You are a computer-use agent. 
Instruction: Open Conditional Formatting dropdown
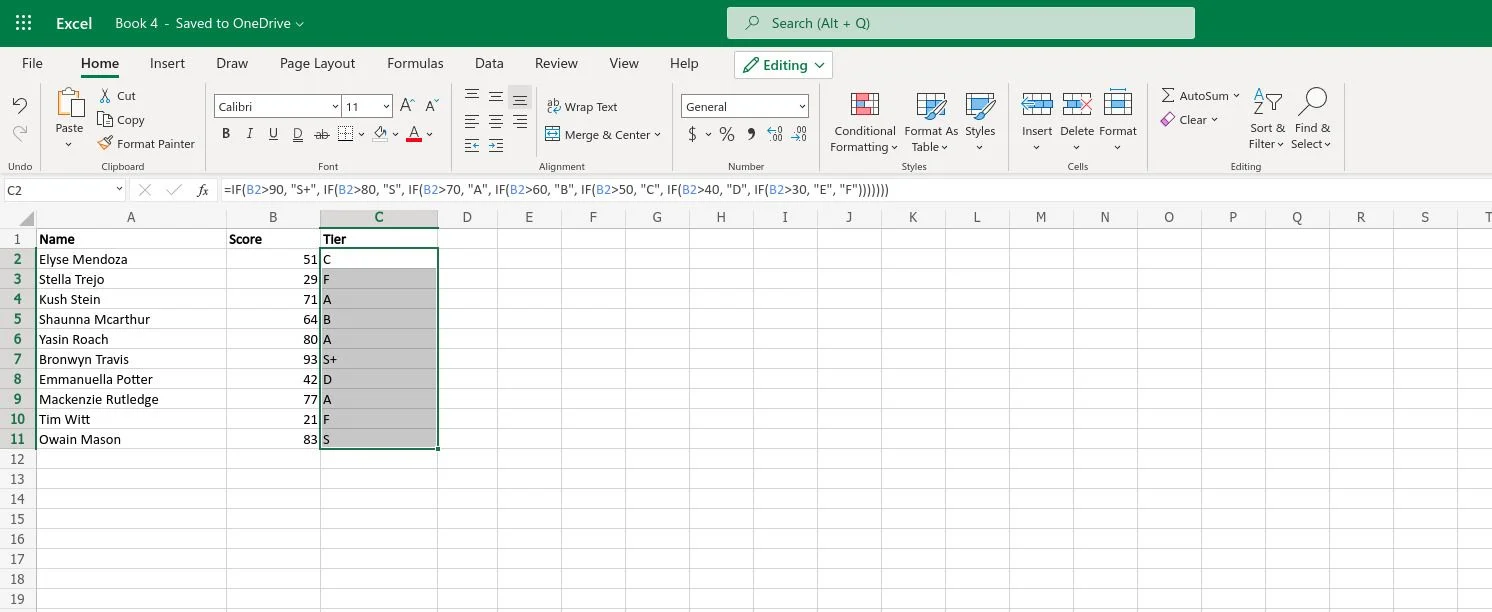pyautogui.click(x=865, y=122)
